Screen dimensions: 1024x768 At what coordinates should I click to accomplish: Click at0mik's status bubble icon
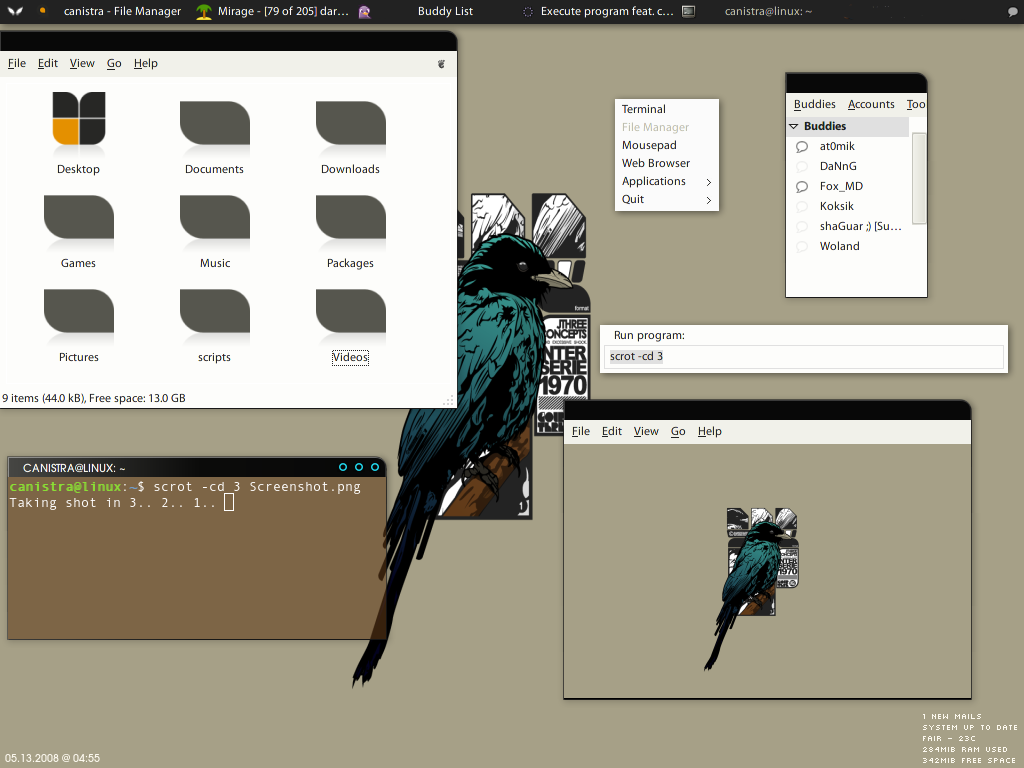(x=802, y=147)
